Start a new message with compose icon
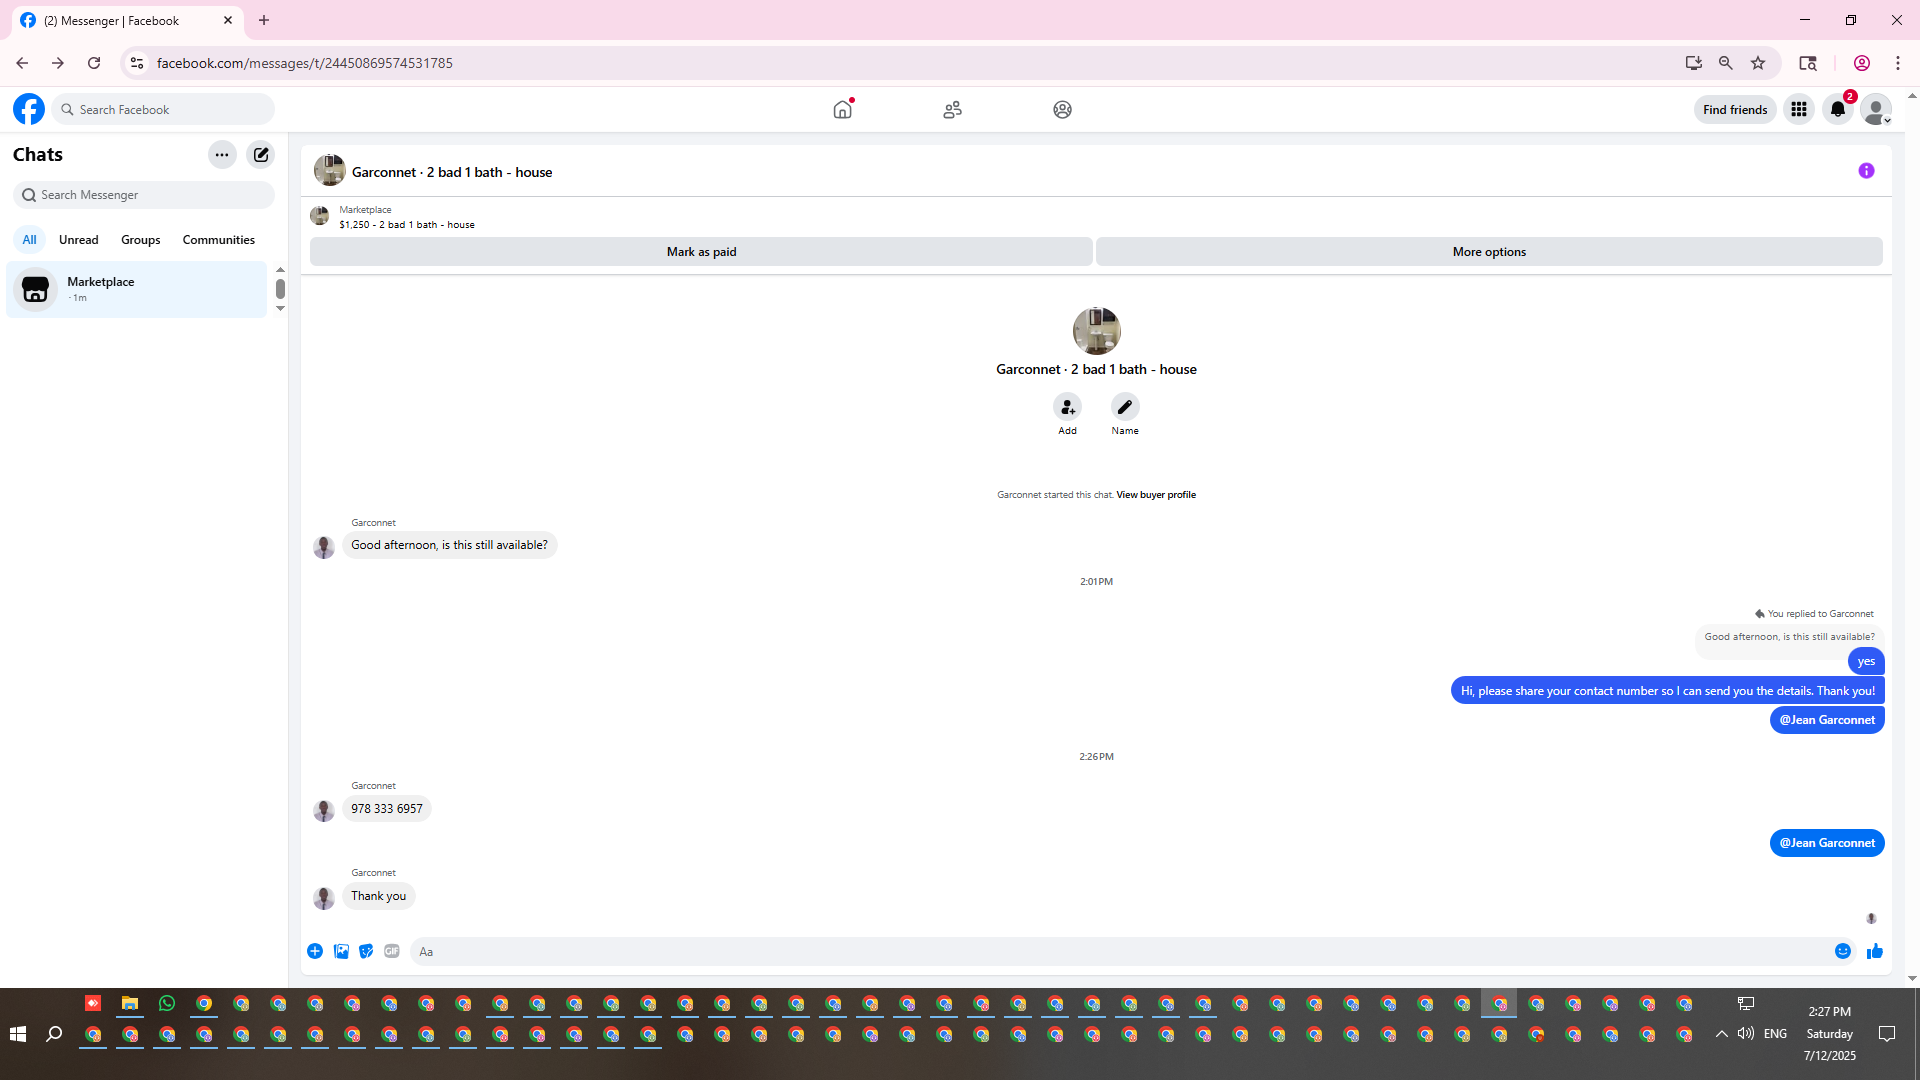Screen dimensions: 1920x1080 pyautogui.click(x=261, y=155)
